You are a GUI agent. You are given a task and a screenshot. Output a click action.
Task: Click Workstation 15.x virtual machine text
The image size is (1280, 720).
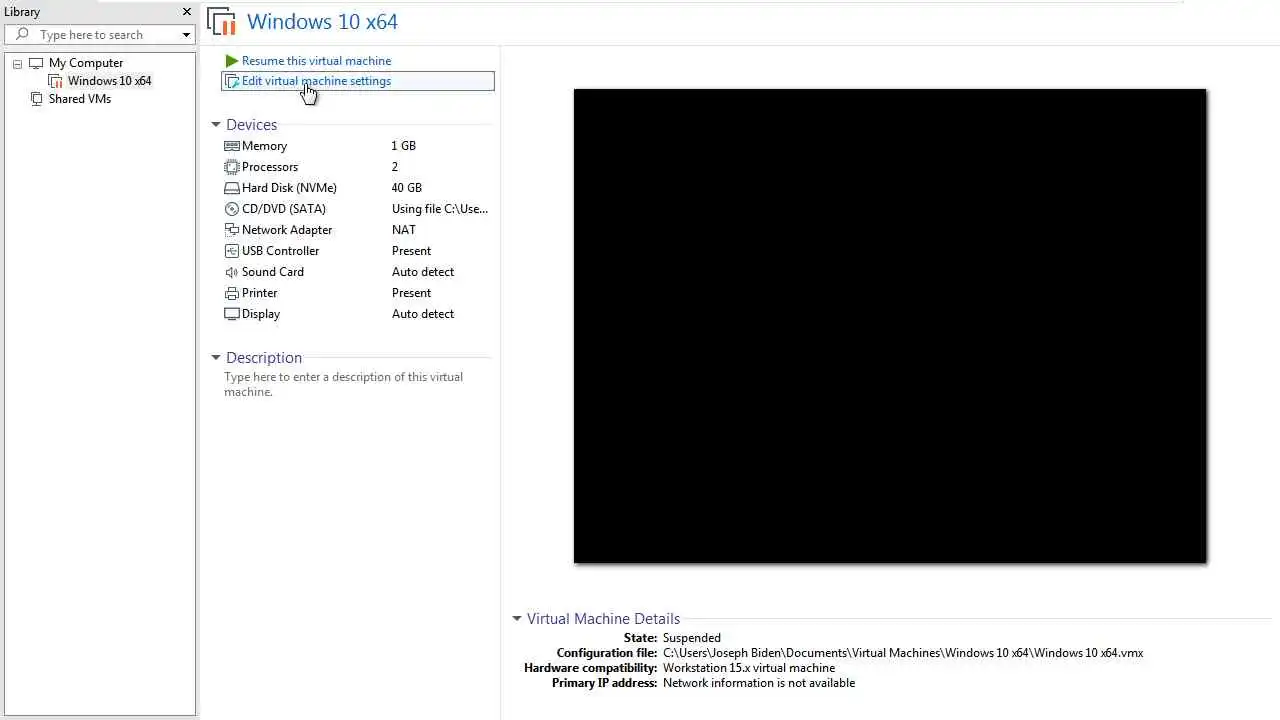(x=749, y=668)
